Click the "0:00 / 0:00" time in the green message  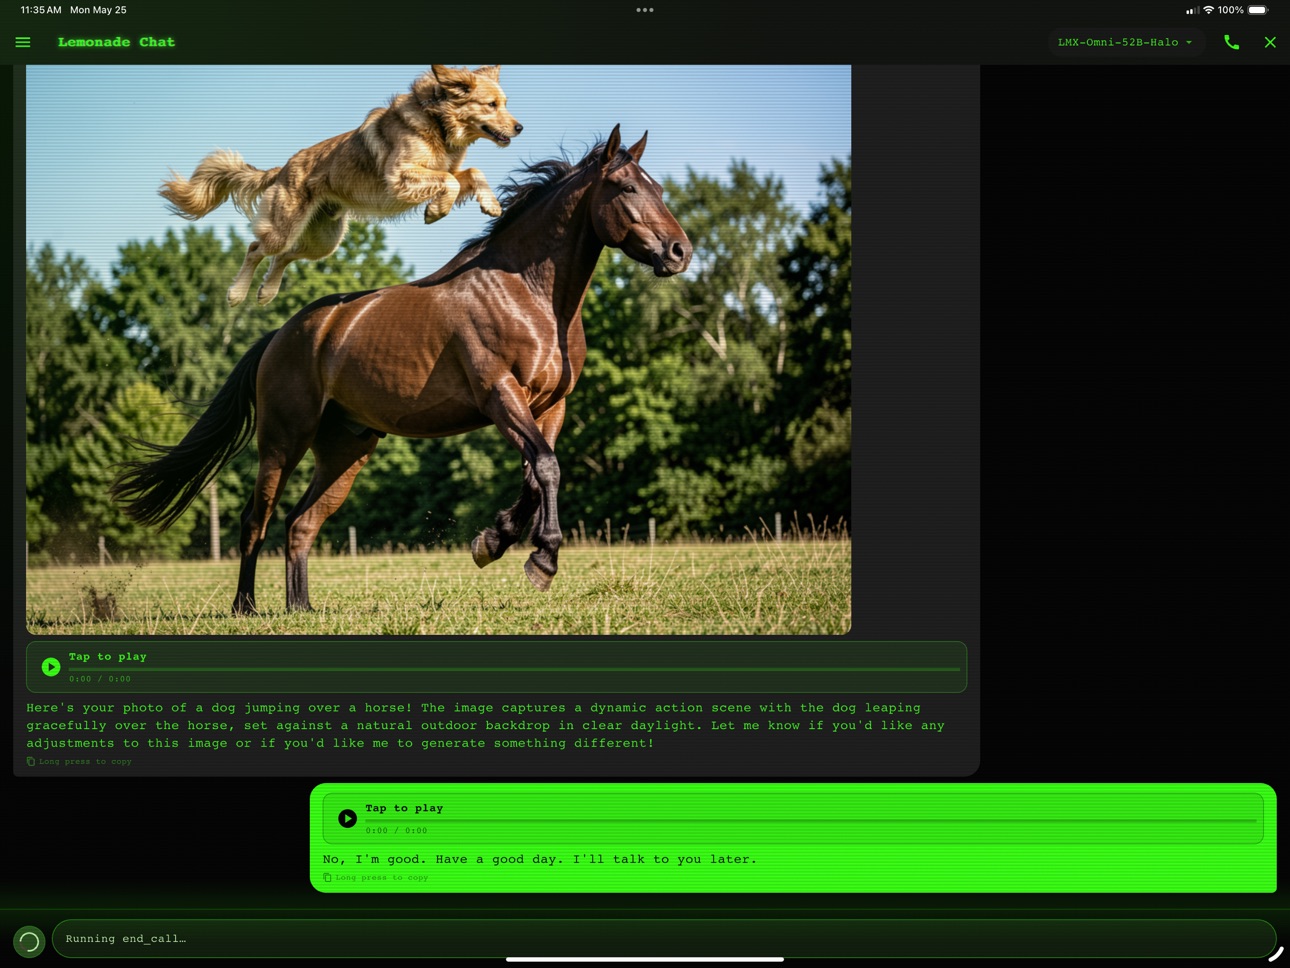[x=396, y=831]
